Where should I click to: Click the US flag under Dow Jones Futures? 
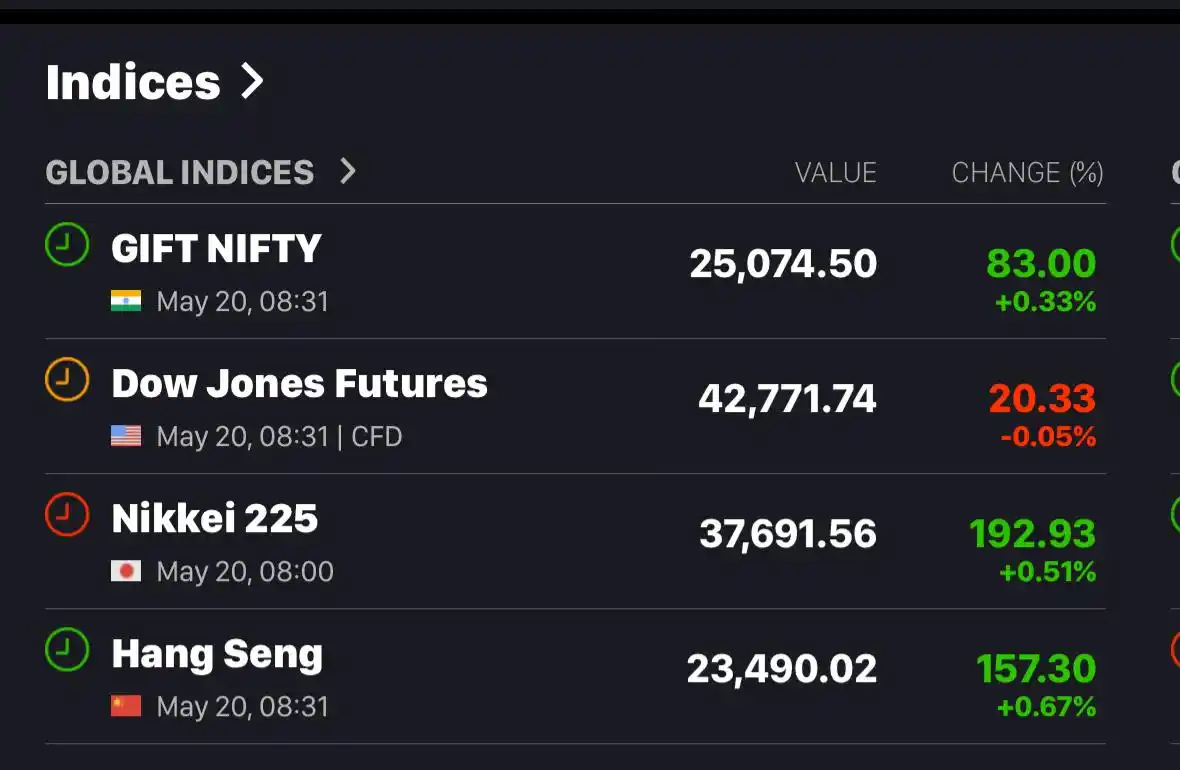(x=126, y=436)
